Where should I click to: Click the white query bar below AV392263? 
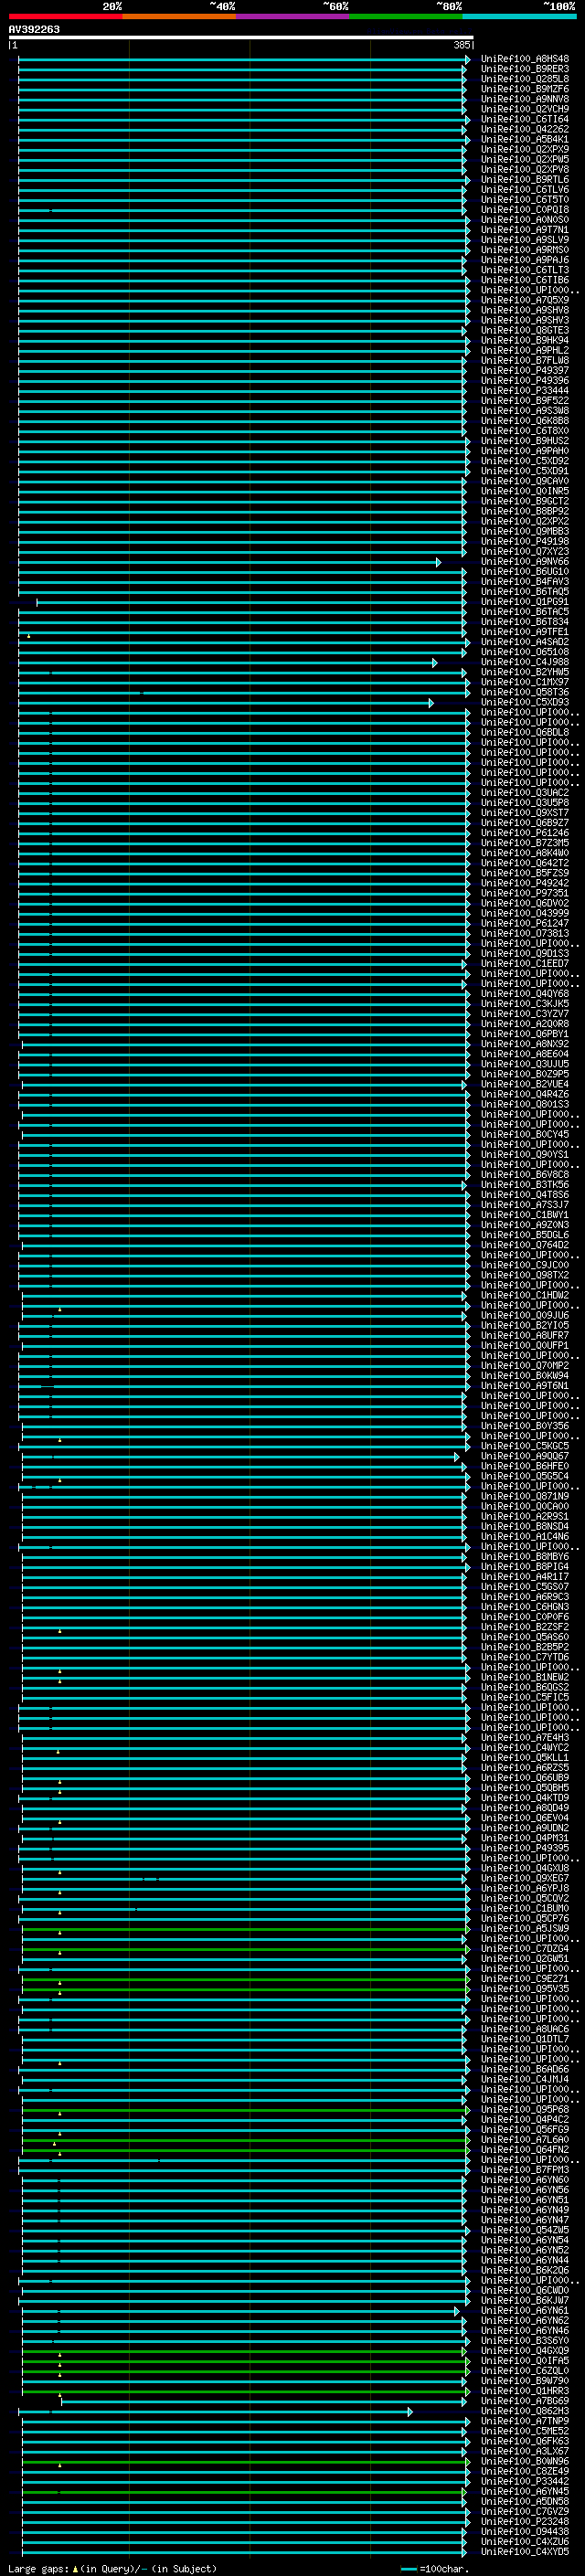click(241, 37)
